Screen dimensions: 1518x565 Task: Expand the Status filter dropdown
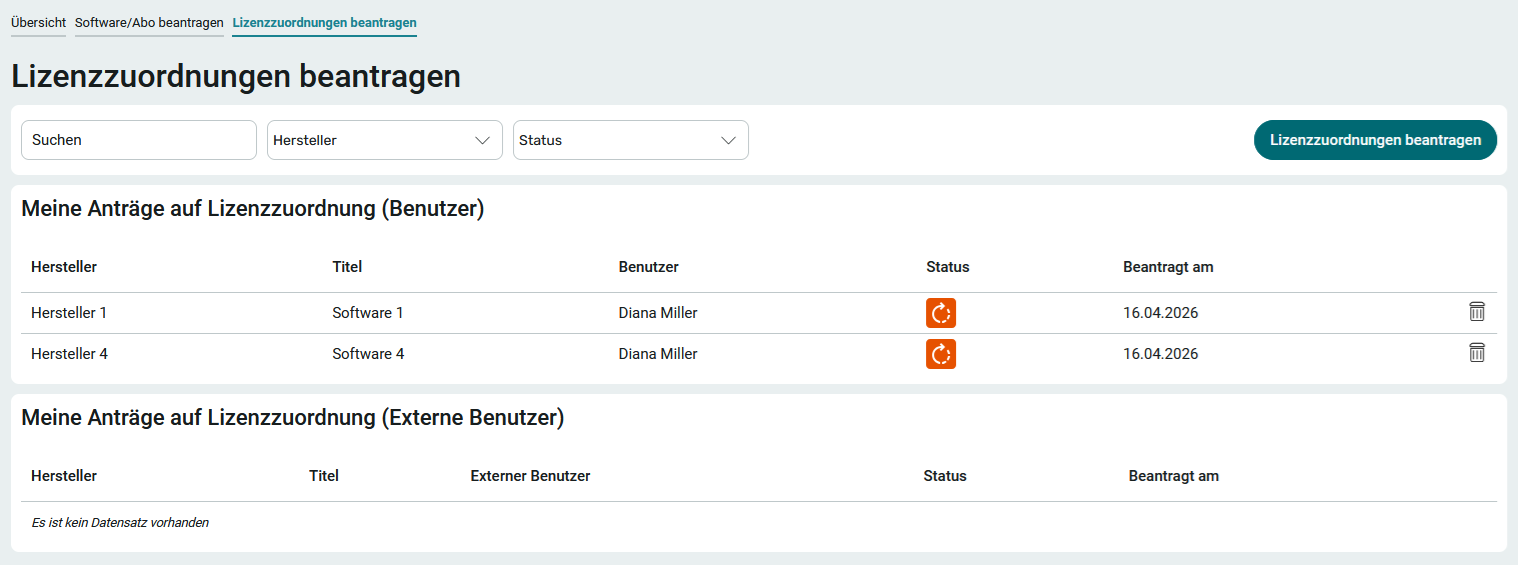tap(630, 140)
